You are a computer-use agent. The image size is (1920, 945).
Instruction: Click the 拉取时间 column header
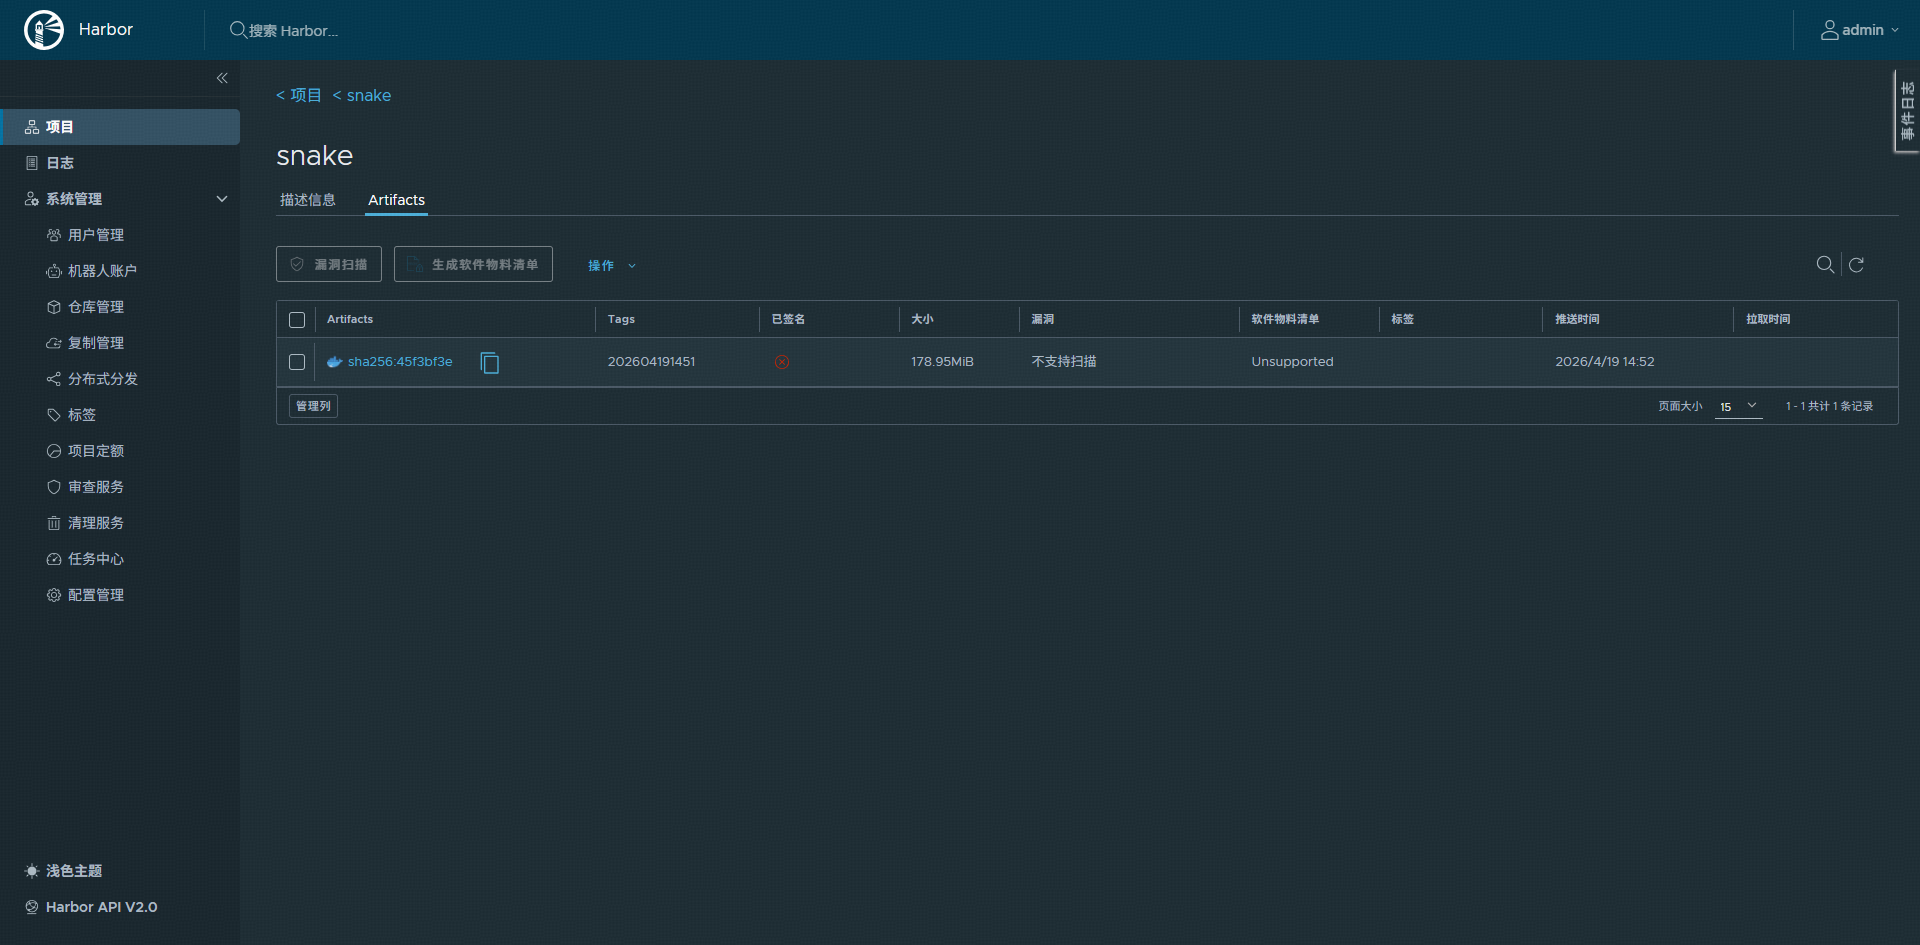point(1768,319)
